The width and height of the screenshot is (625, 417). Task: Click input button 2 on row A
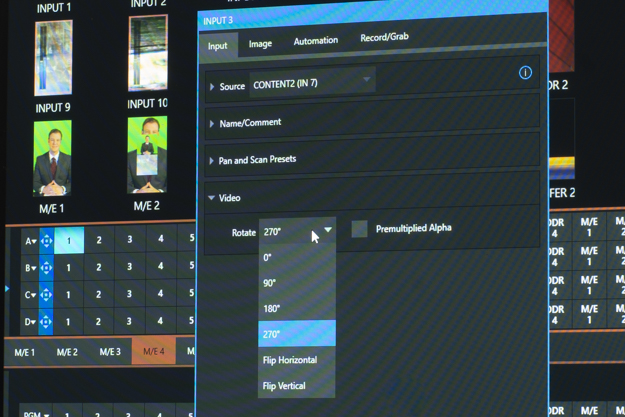pyautogui.click(x=99, y=240)
